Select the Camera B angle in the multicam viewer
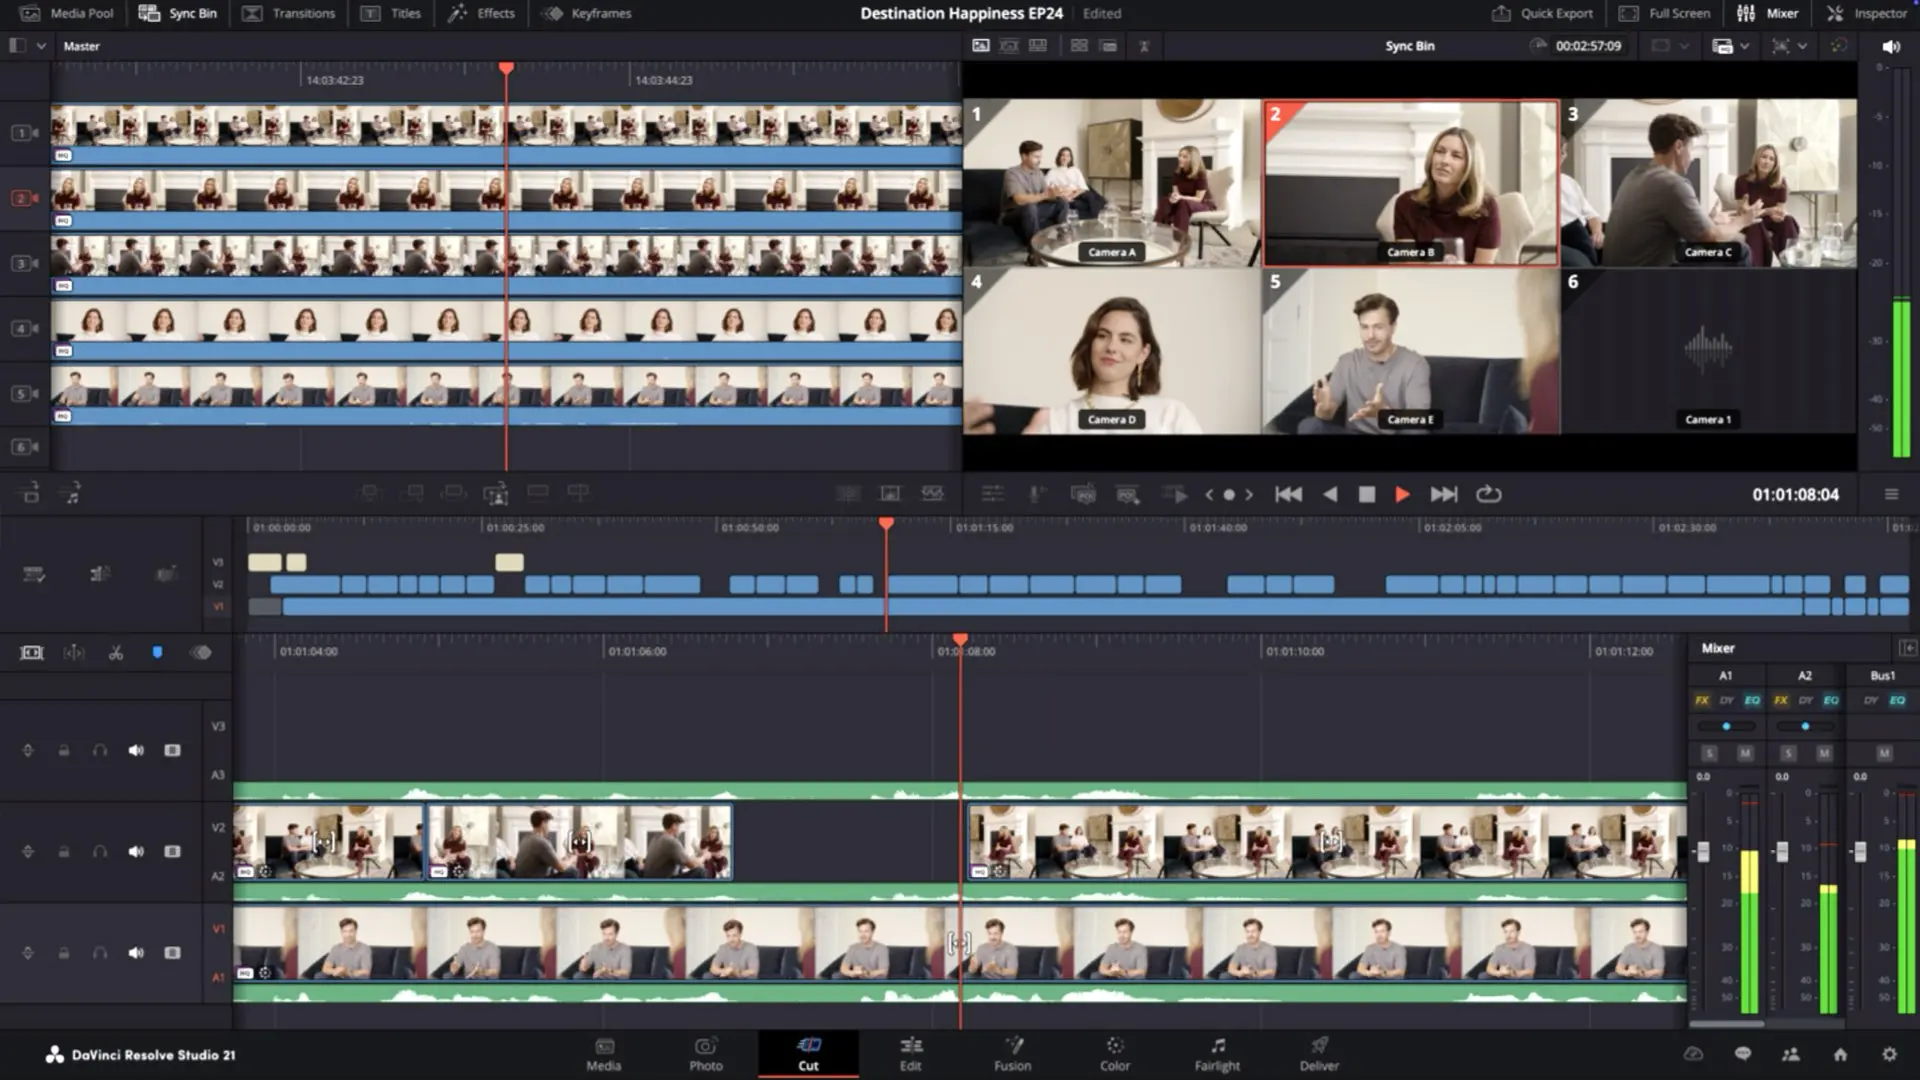The height and width of the screenshot is (1080, 1920). tap(1410, 180)
